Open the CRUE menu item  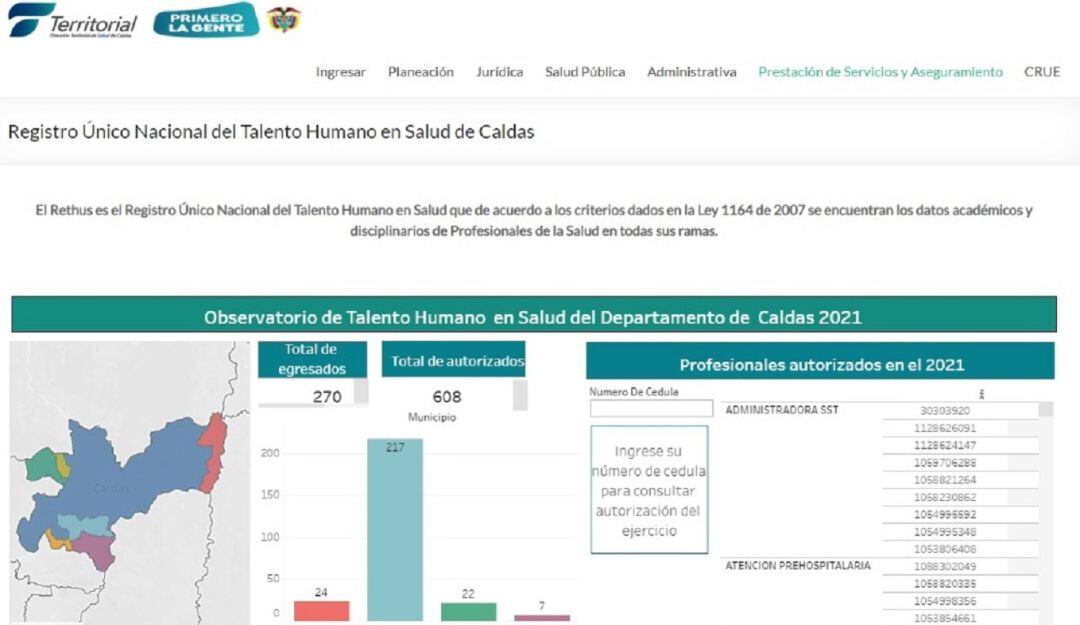pos(1043,72)
